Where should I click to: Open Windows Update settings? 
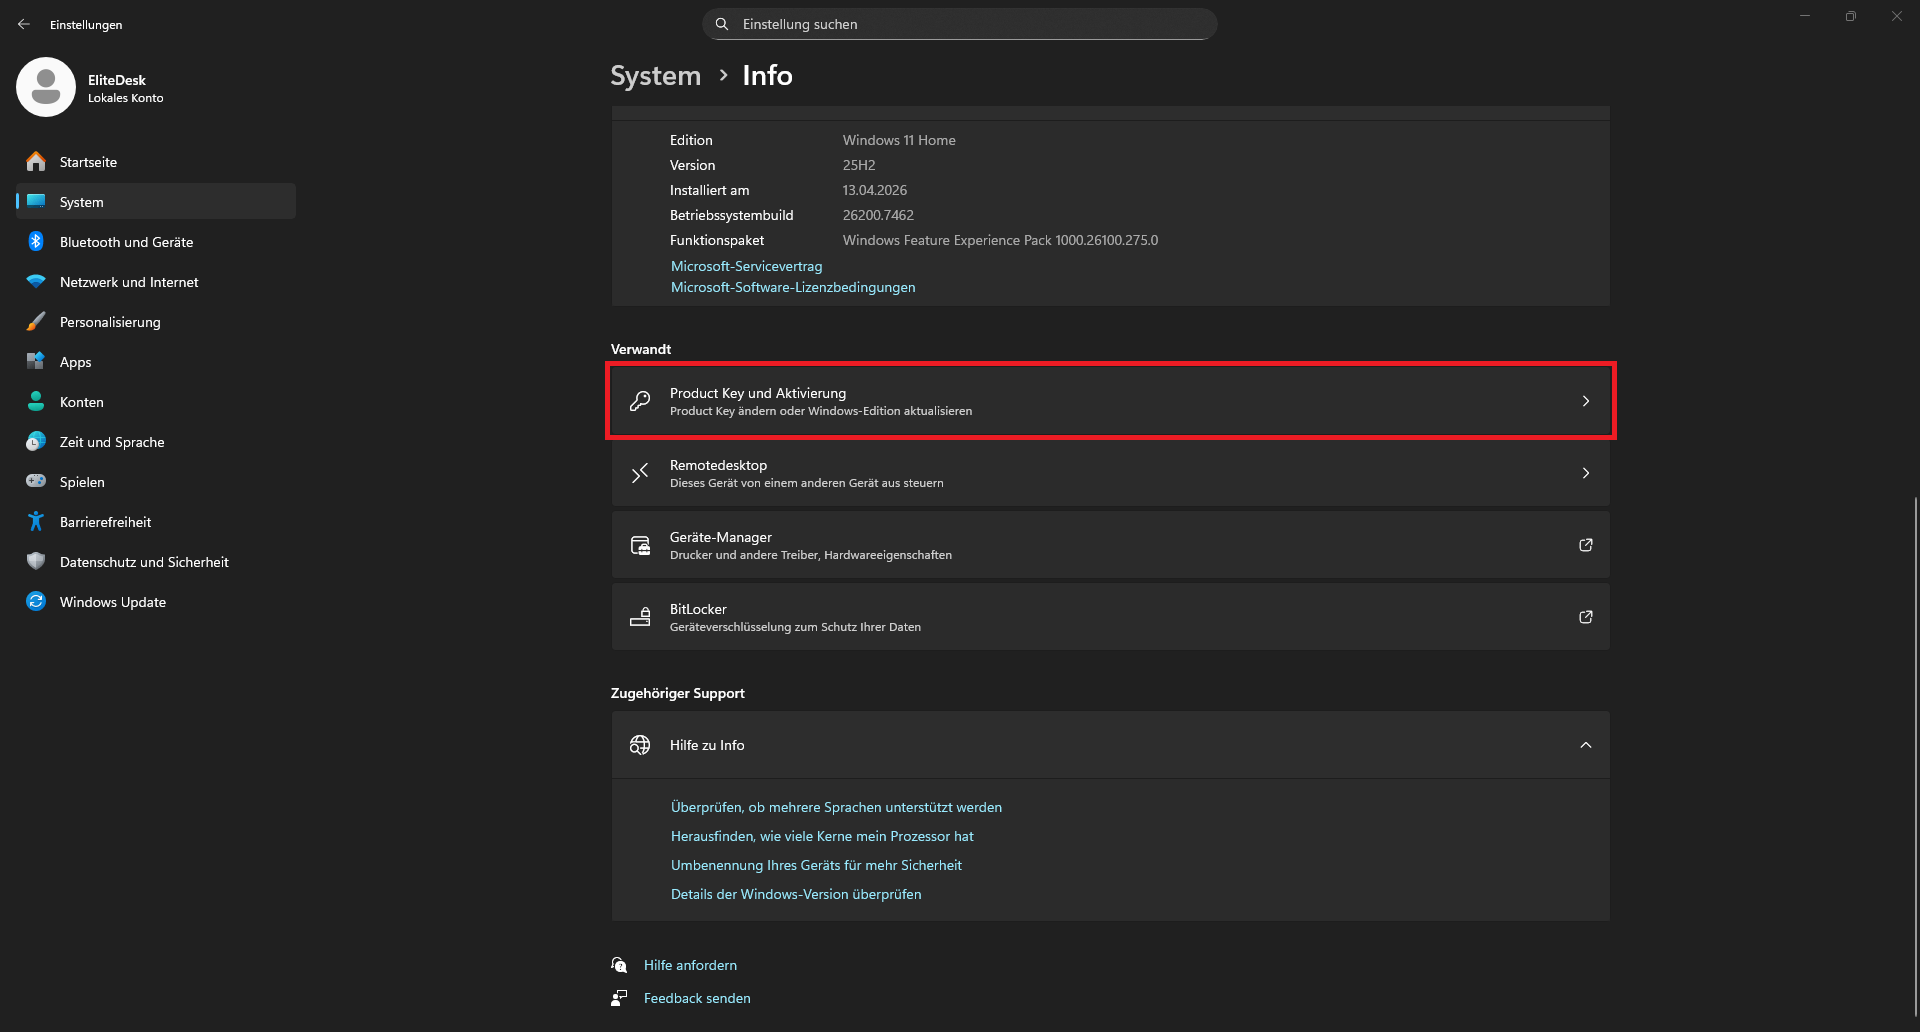pyautogui.click(x=156, y=601)
